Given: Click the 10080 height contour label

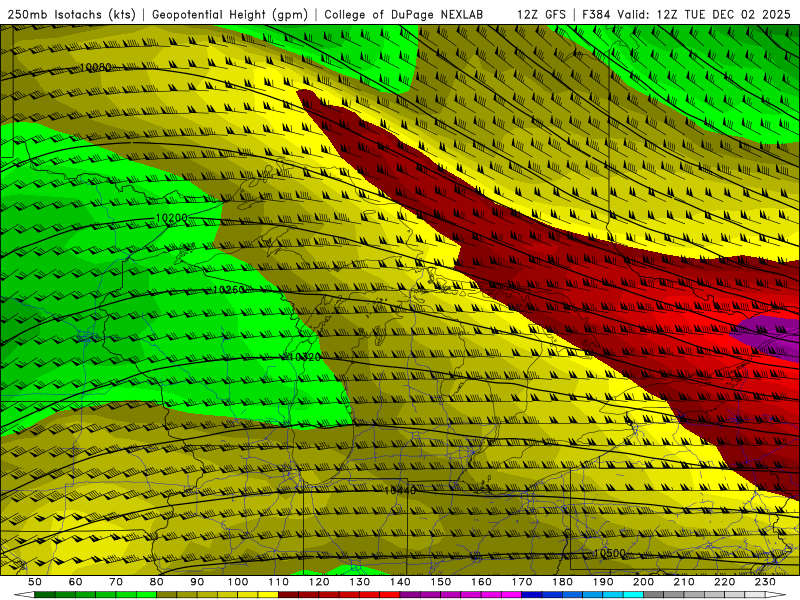Looking at the screenshot, I should [95, 67].
